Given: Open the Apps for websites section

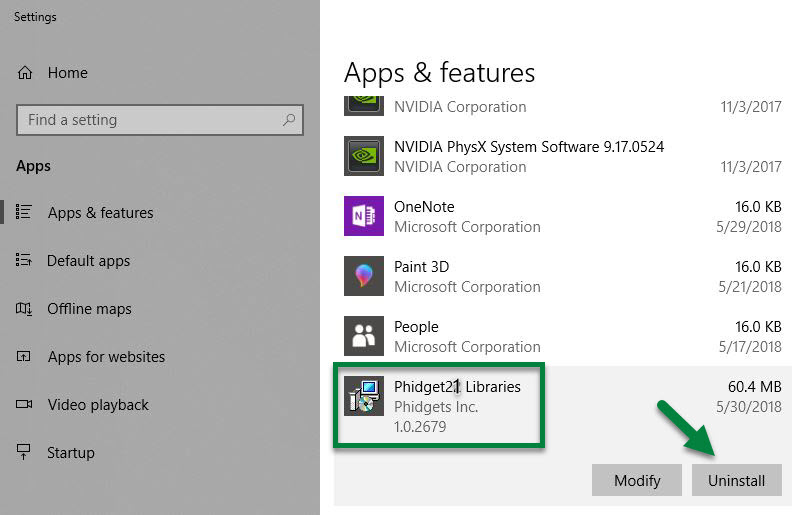Looking at the screenshot, I should pos(106,356).
